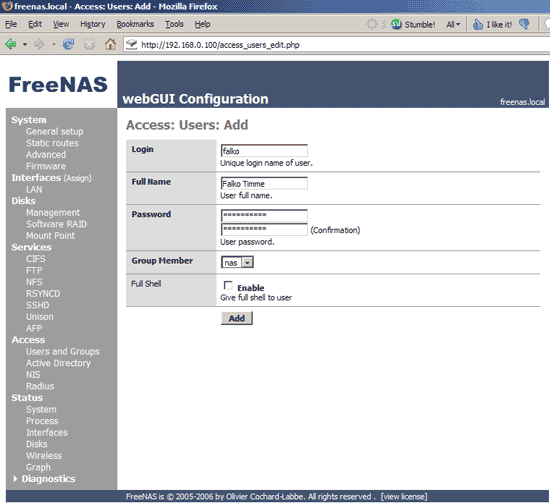
Task: Click the view license link
Action: pos(404,497)
